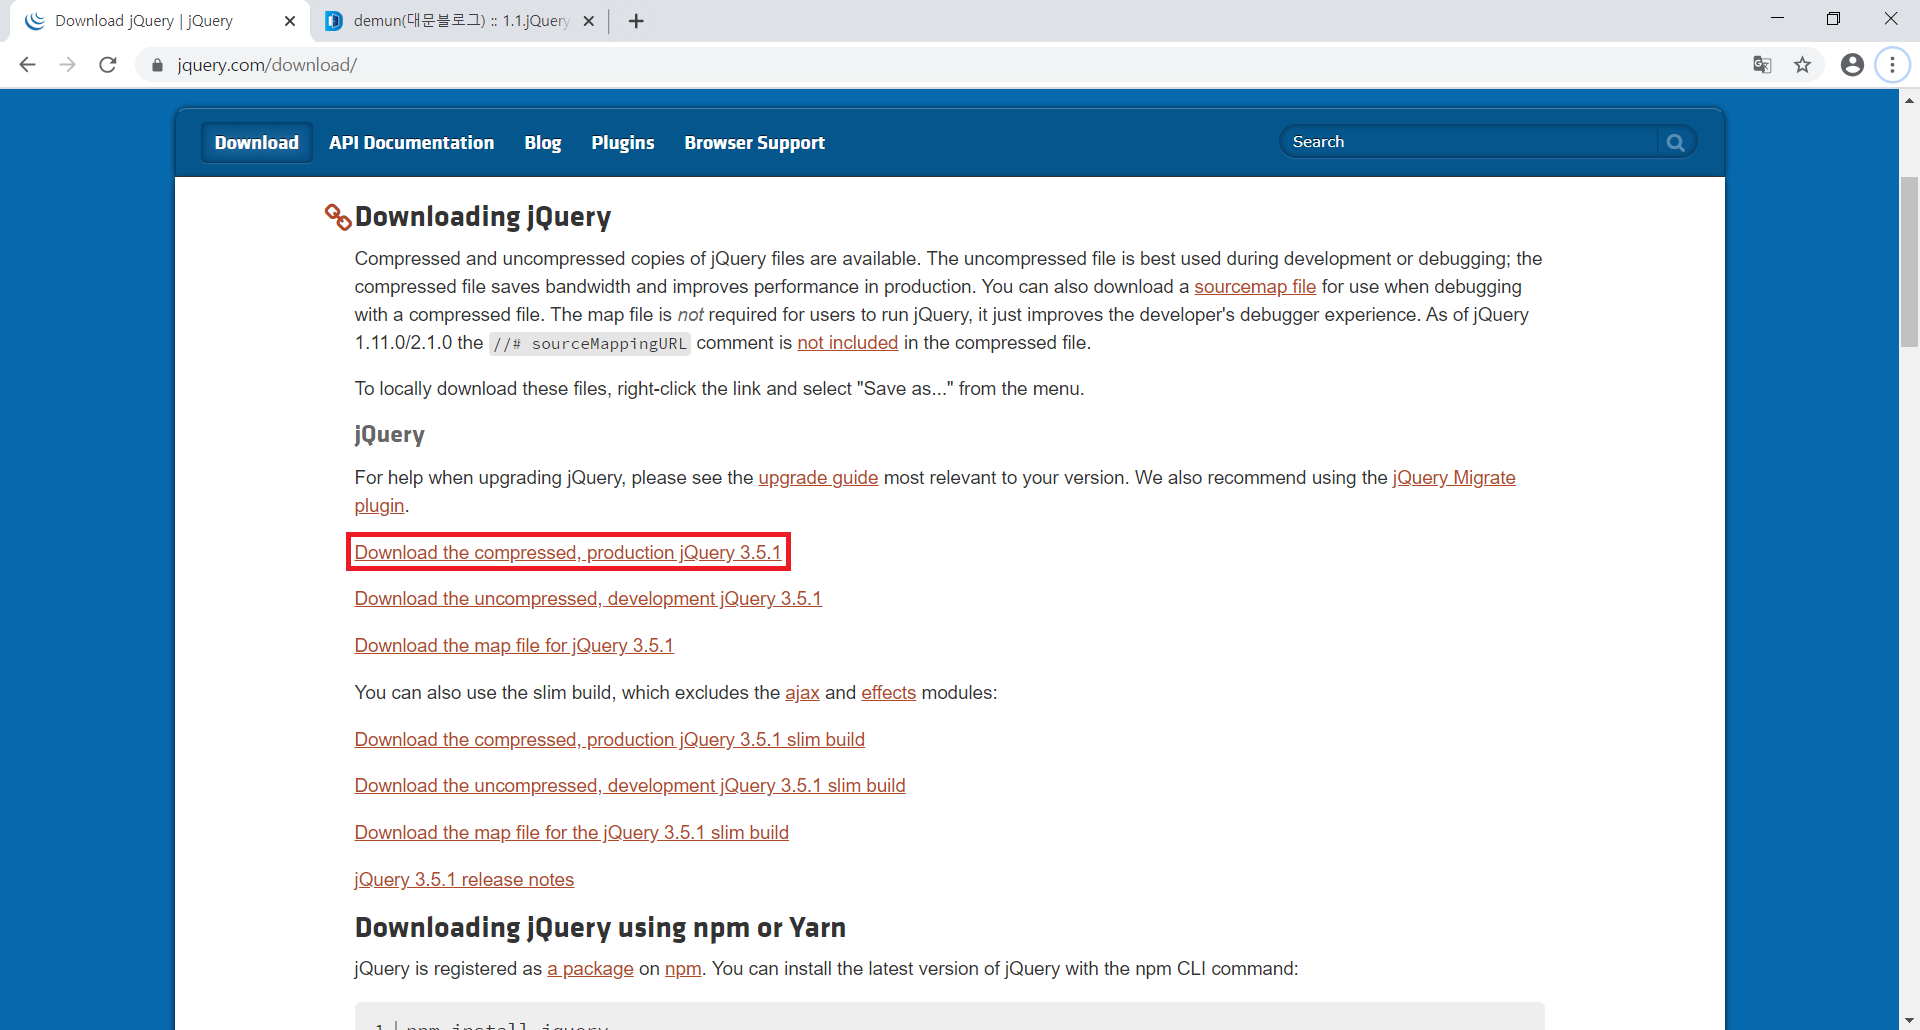Download the map file for slim build
1920x1030 pixels.
(572, 833)
